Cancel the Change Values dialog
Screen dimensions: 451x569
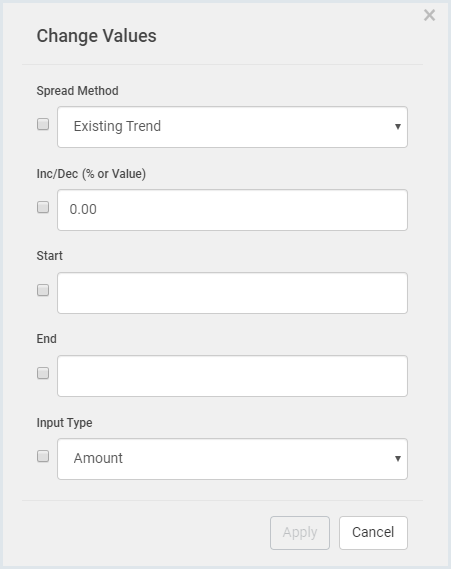(373, 533)
